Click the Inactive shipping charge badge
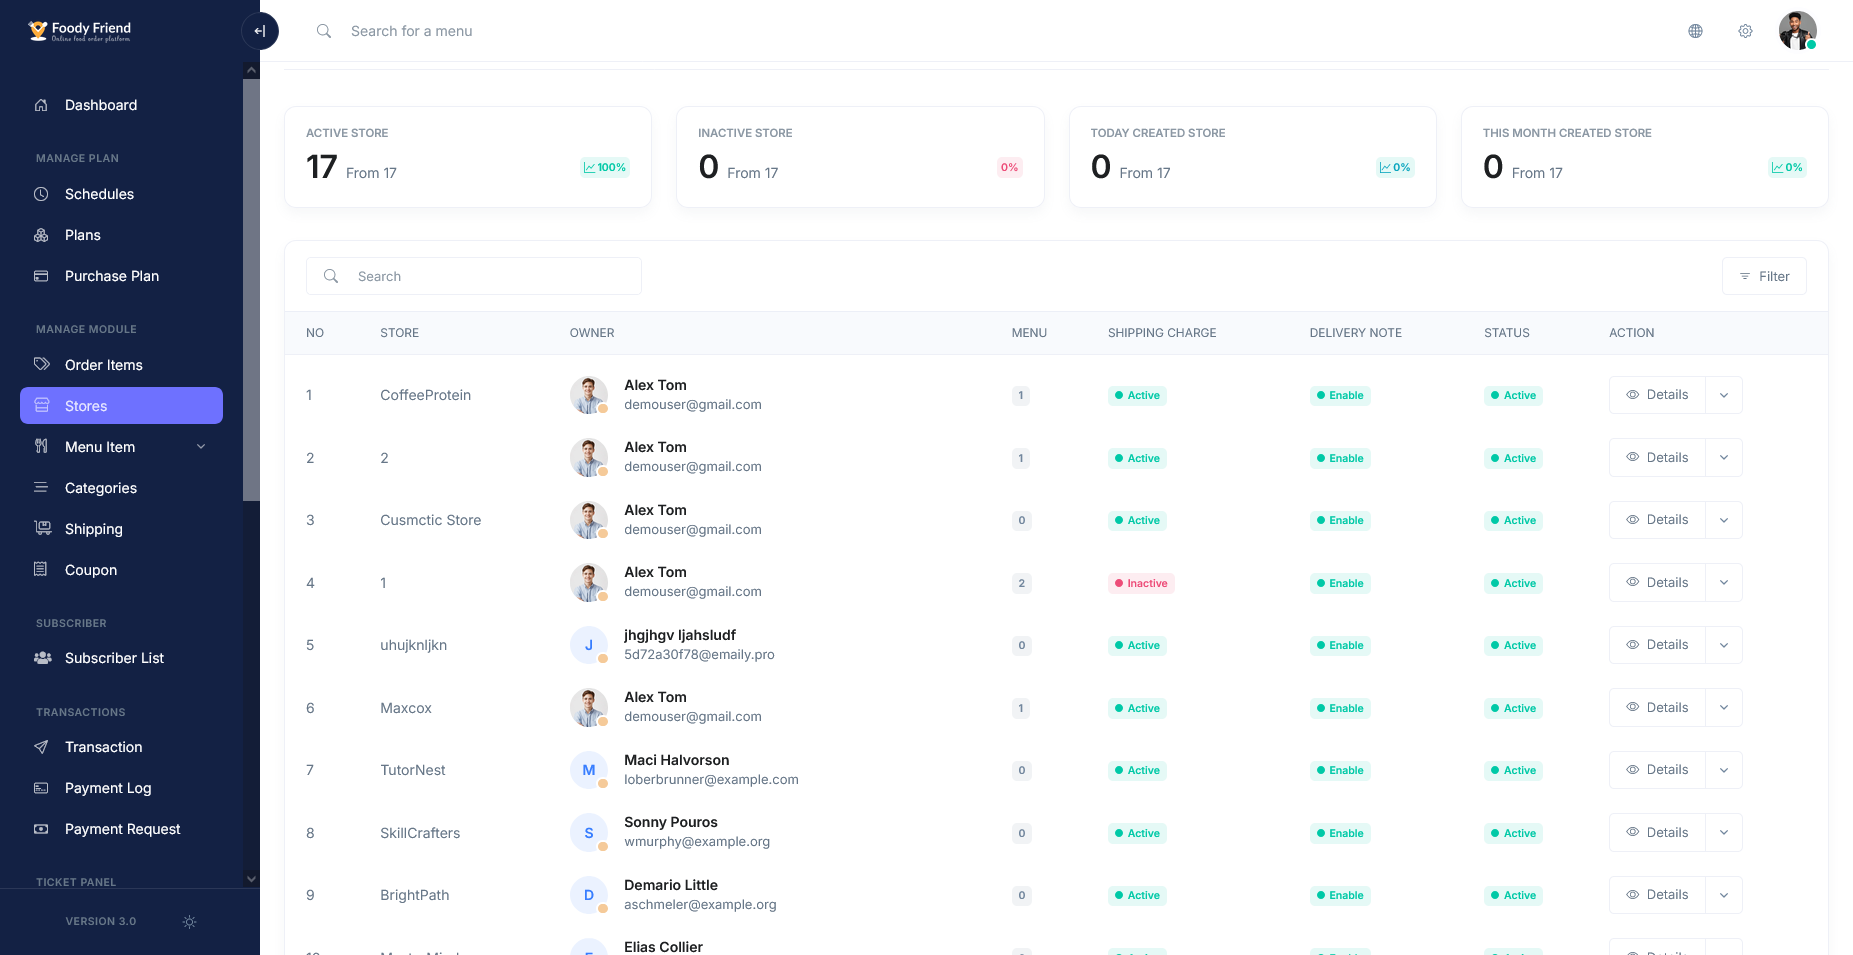Image resolution: width=1853 pixels, height=955 pixels. [x=1140, y=583]
